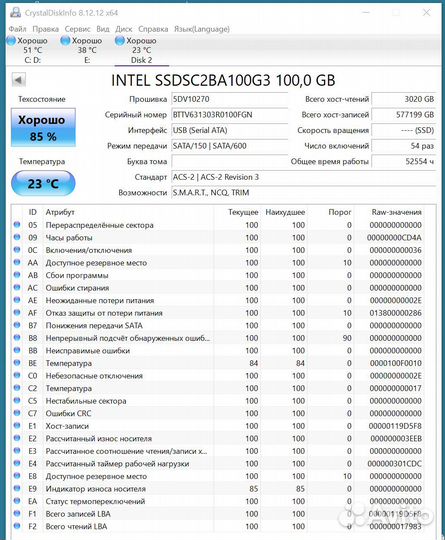Click status icon for attribute B8 row
Viewport: 445px width, 540px height.
coord(17,338)
